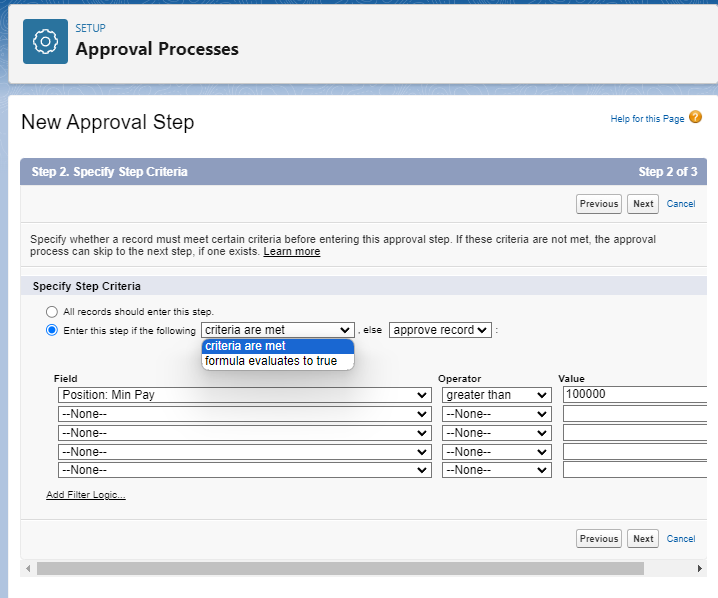Viewport: 718px width, 598px height.
Task: Click the third row empty Value field
Action: click(635, 433)
